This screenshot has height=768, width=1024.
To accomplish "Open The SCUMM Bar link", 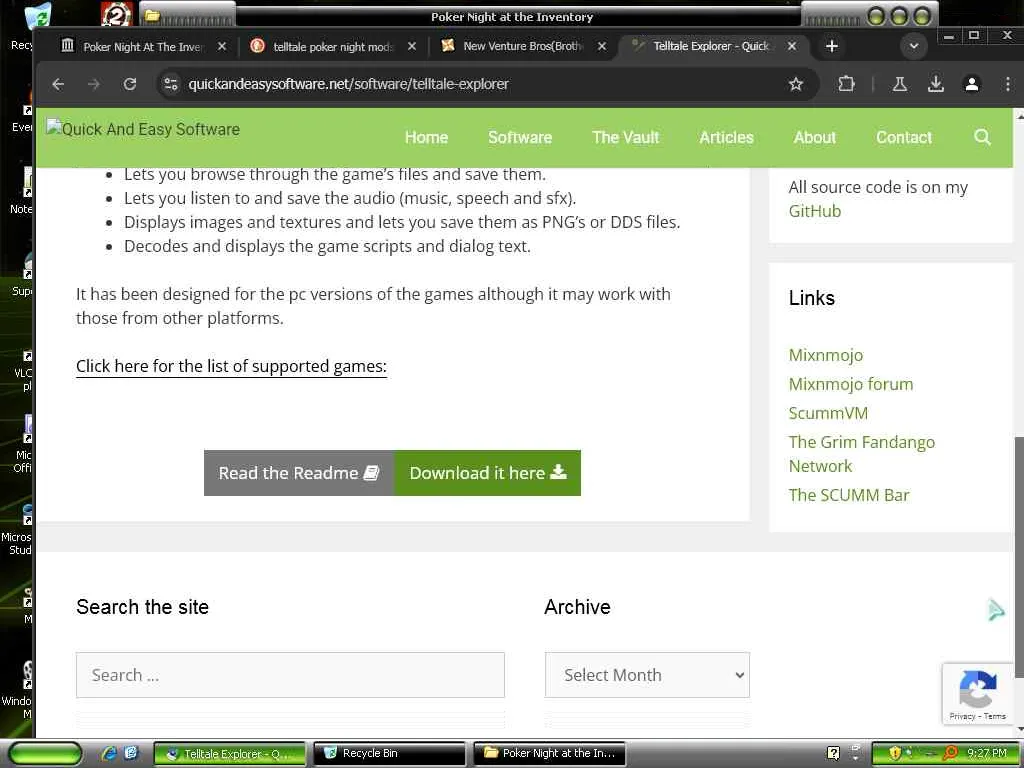I will pyautogui.click(x=848, y=495).
